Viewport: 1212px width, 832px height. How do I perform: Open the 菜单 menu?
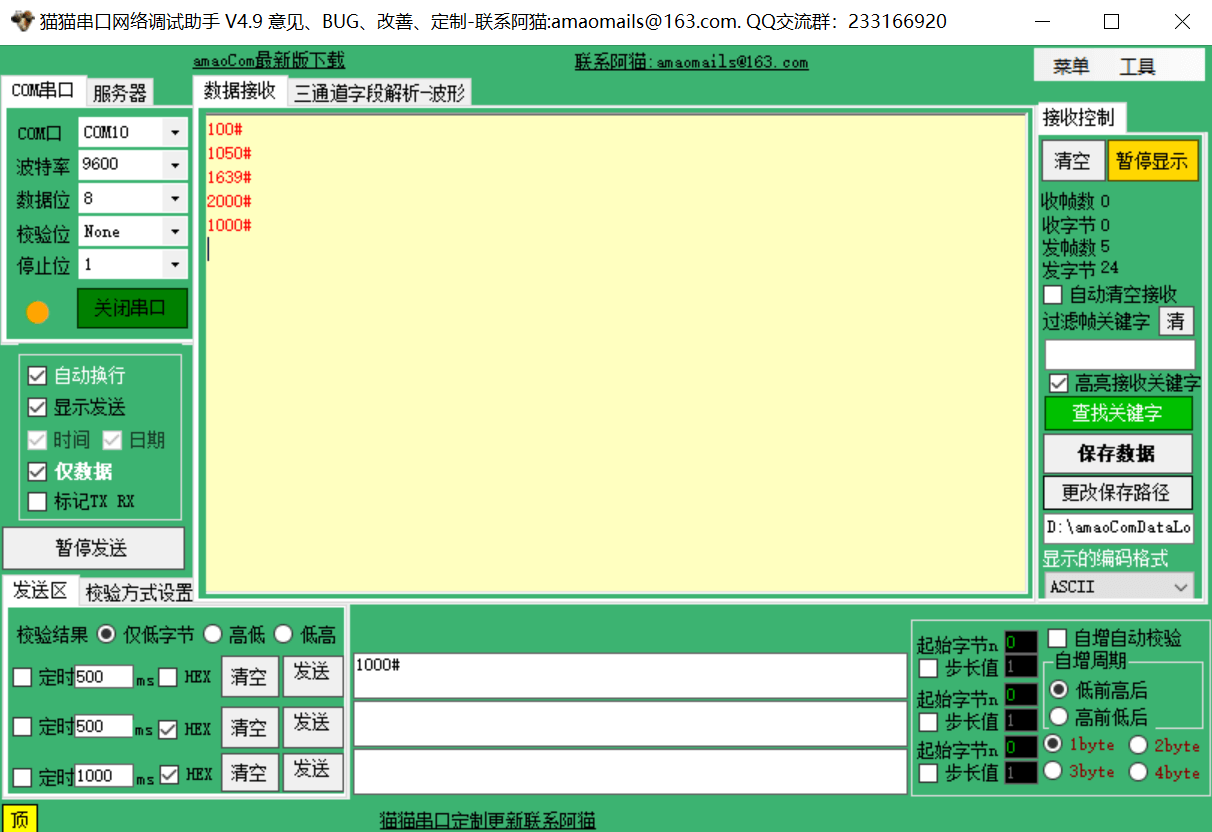coord(1071,67)
